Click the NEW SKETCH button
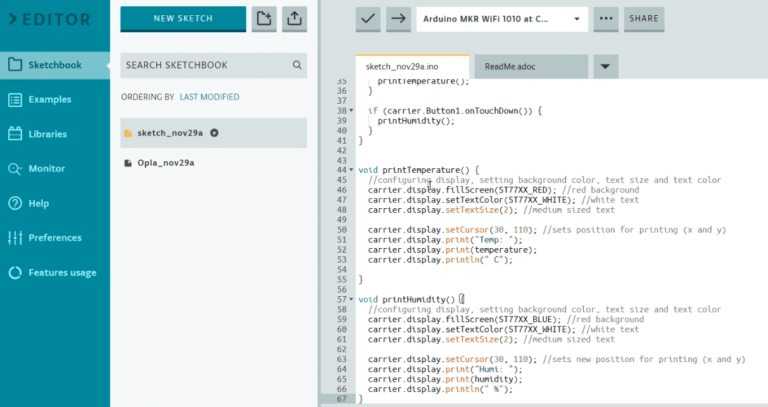768x407 pixels. (182, 18)
